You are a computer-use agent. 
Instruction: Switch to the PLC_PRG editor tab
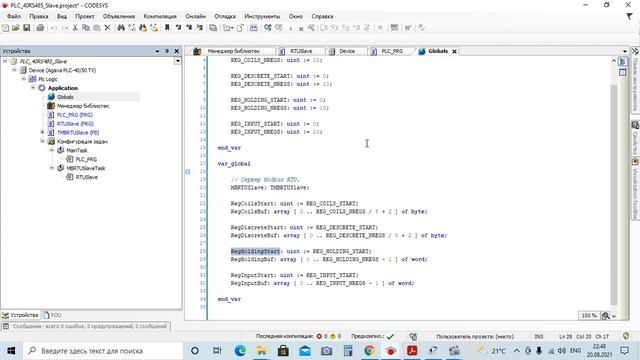point(392,51)
